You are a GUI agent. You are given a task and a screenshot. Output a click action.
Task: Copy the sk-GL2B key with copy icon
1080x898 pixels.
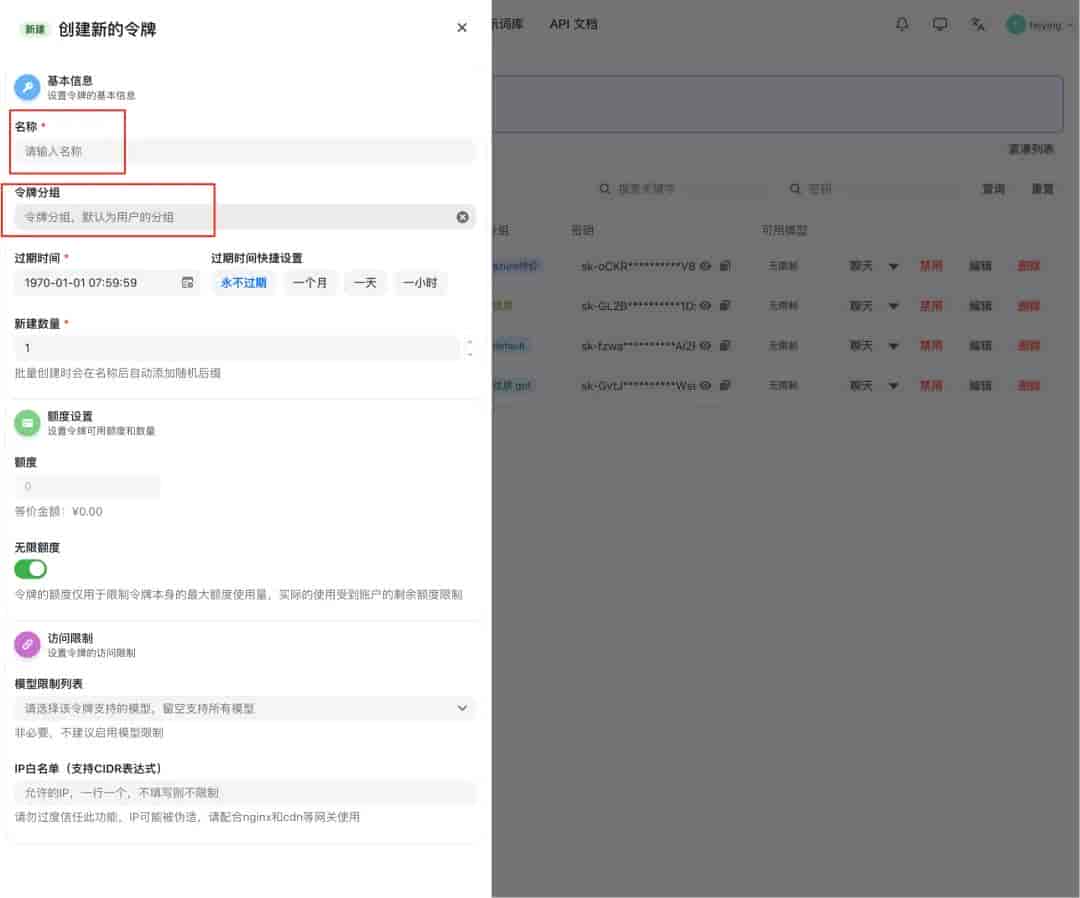pyautogui.click(x=725, y=306)
